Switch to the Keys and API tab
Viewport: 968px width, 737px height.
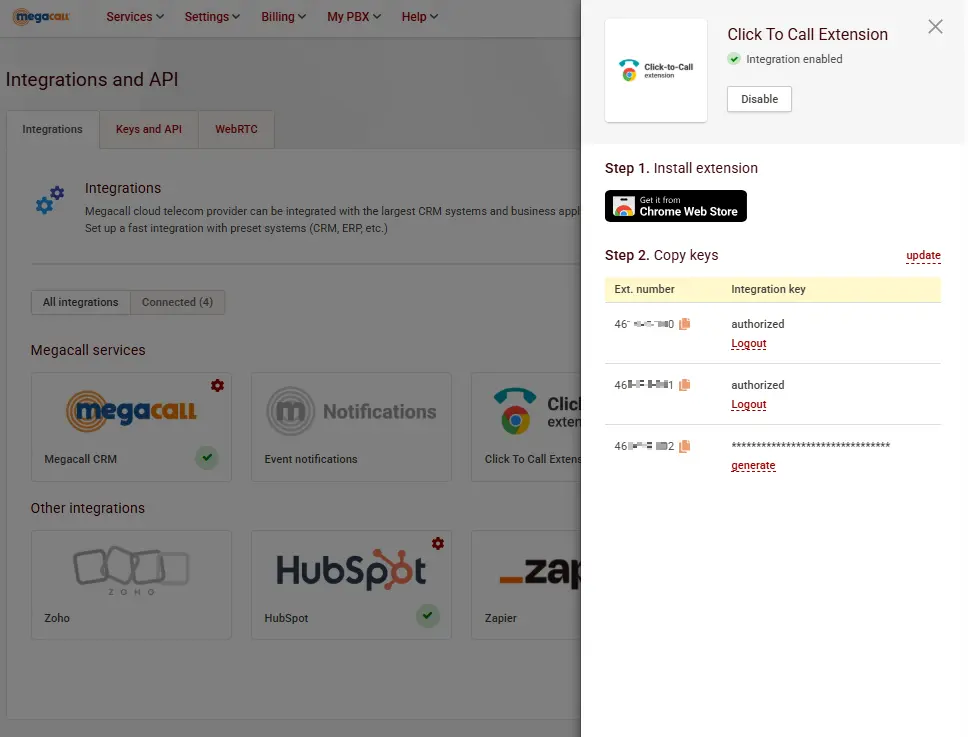click(x=149, y=129)
